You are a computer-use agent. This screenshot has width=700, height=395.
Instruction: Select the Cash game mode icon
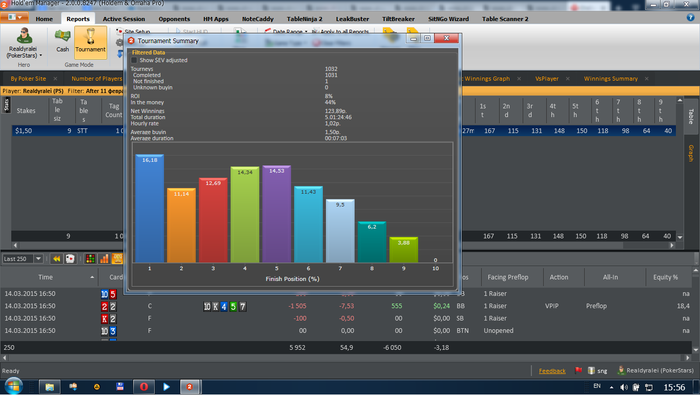pos(62,42)
